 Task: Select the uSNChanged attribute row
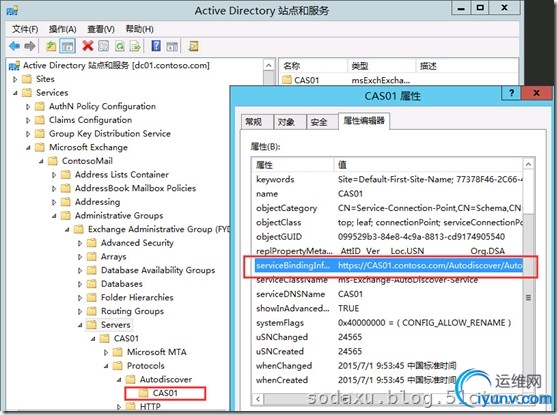coord(389,337)
